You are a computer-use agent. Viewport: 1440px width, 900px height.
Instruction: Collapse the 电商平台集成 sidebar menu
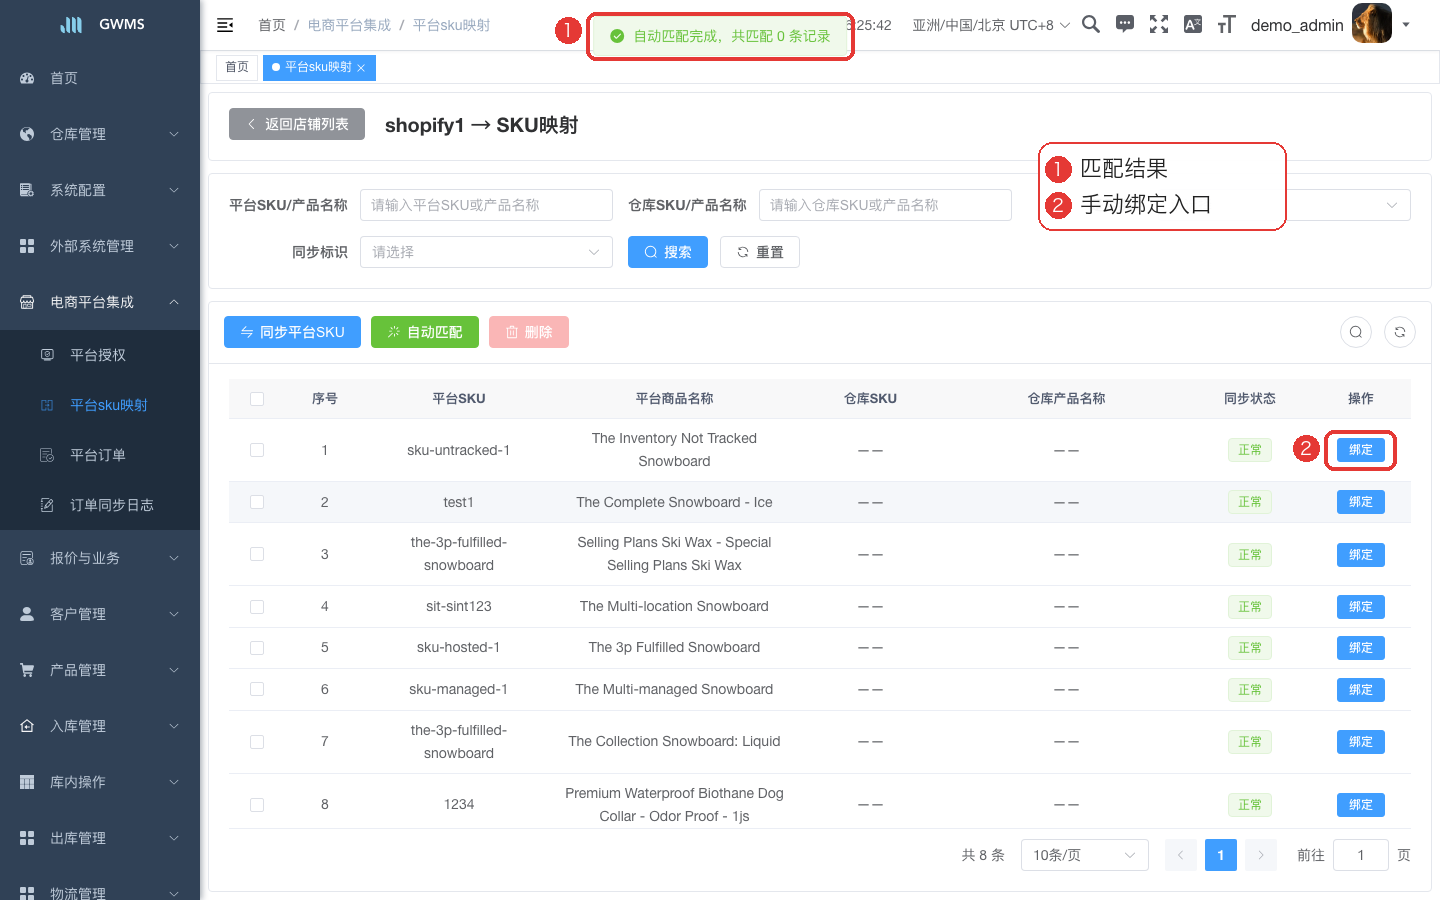click(100, 302)
